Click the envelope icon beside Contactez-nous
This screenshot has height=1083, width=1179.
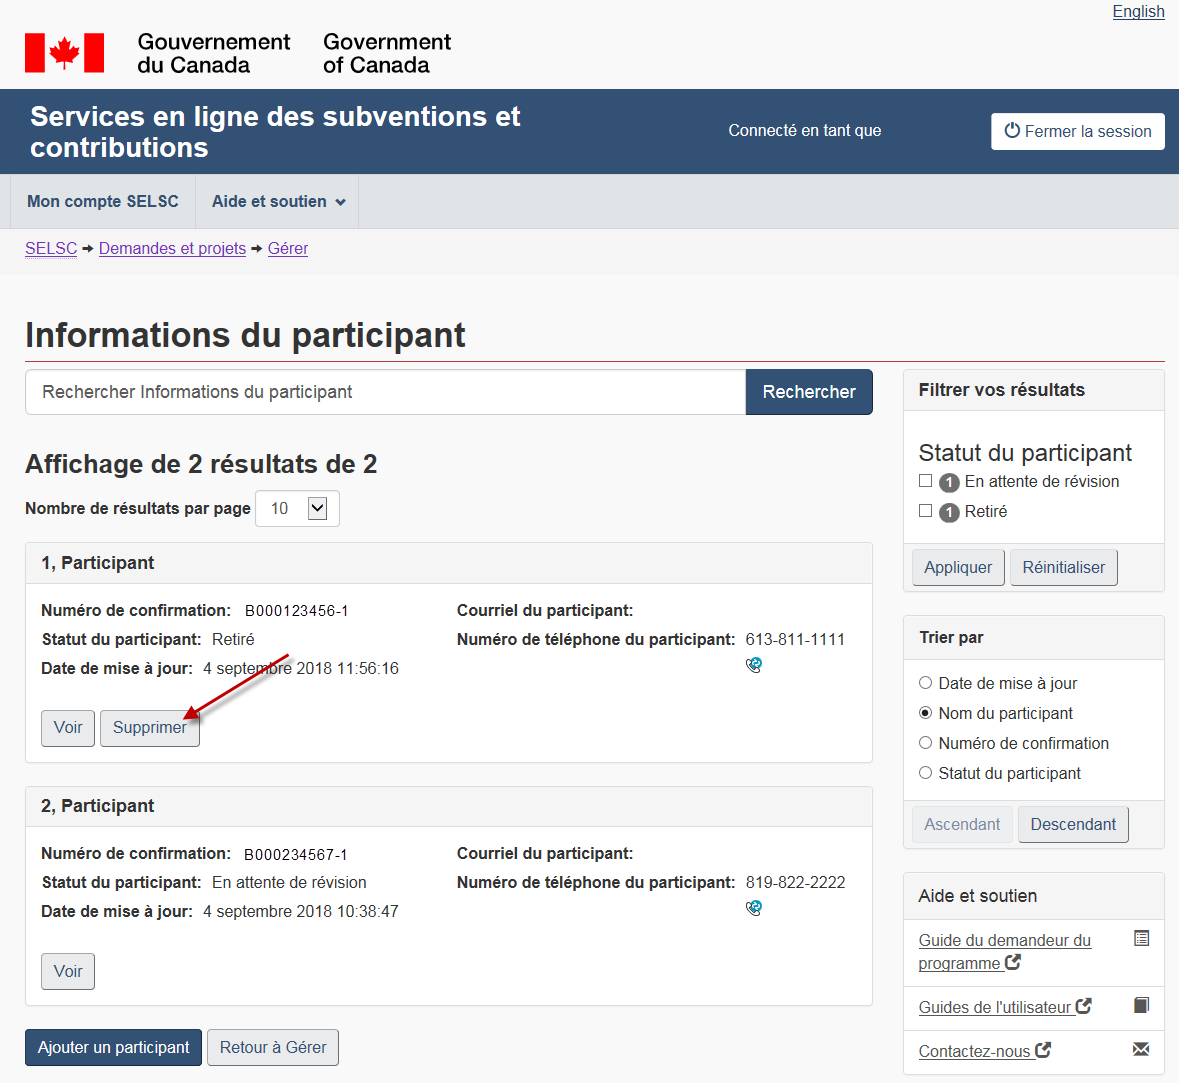click(x=1141, y=1049)
